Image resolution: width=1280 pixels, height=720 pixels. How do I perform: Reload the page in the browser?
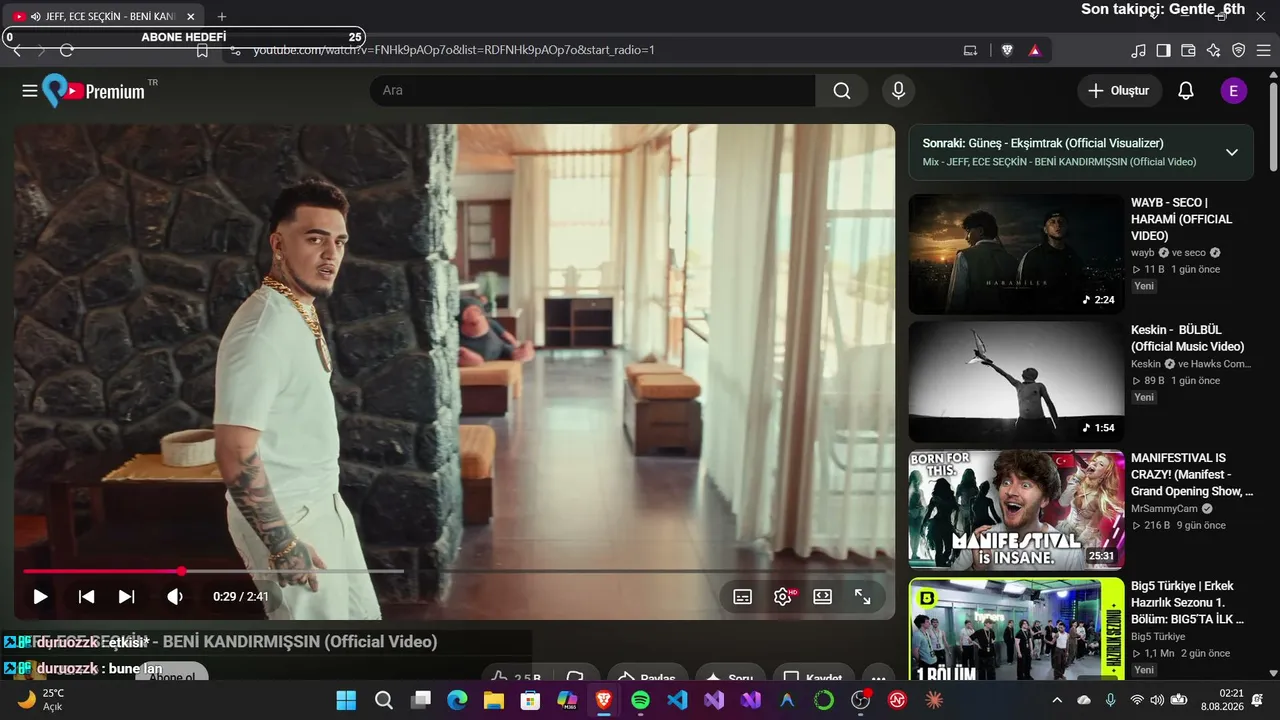(x=67, y=50)
